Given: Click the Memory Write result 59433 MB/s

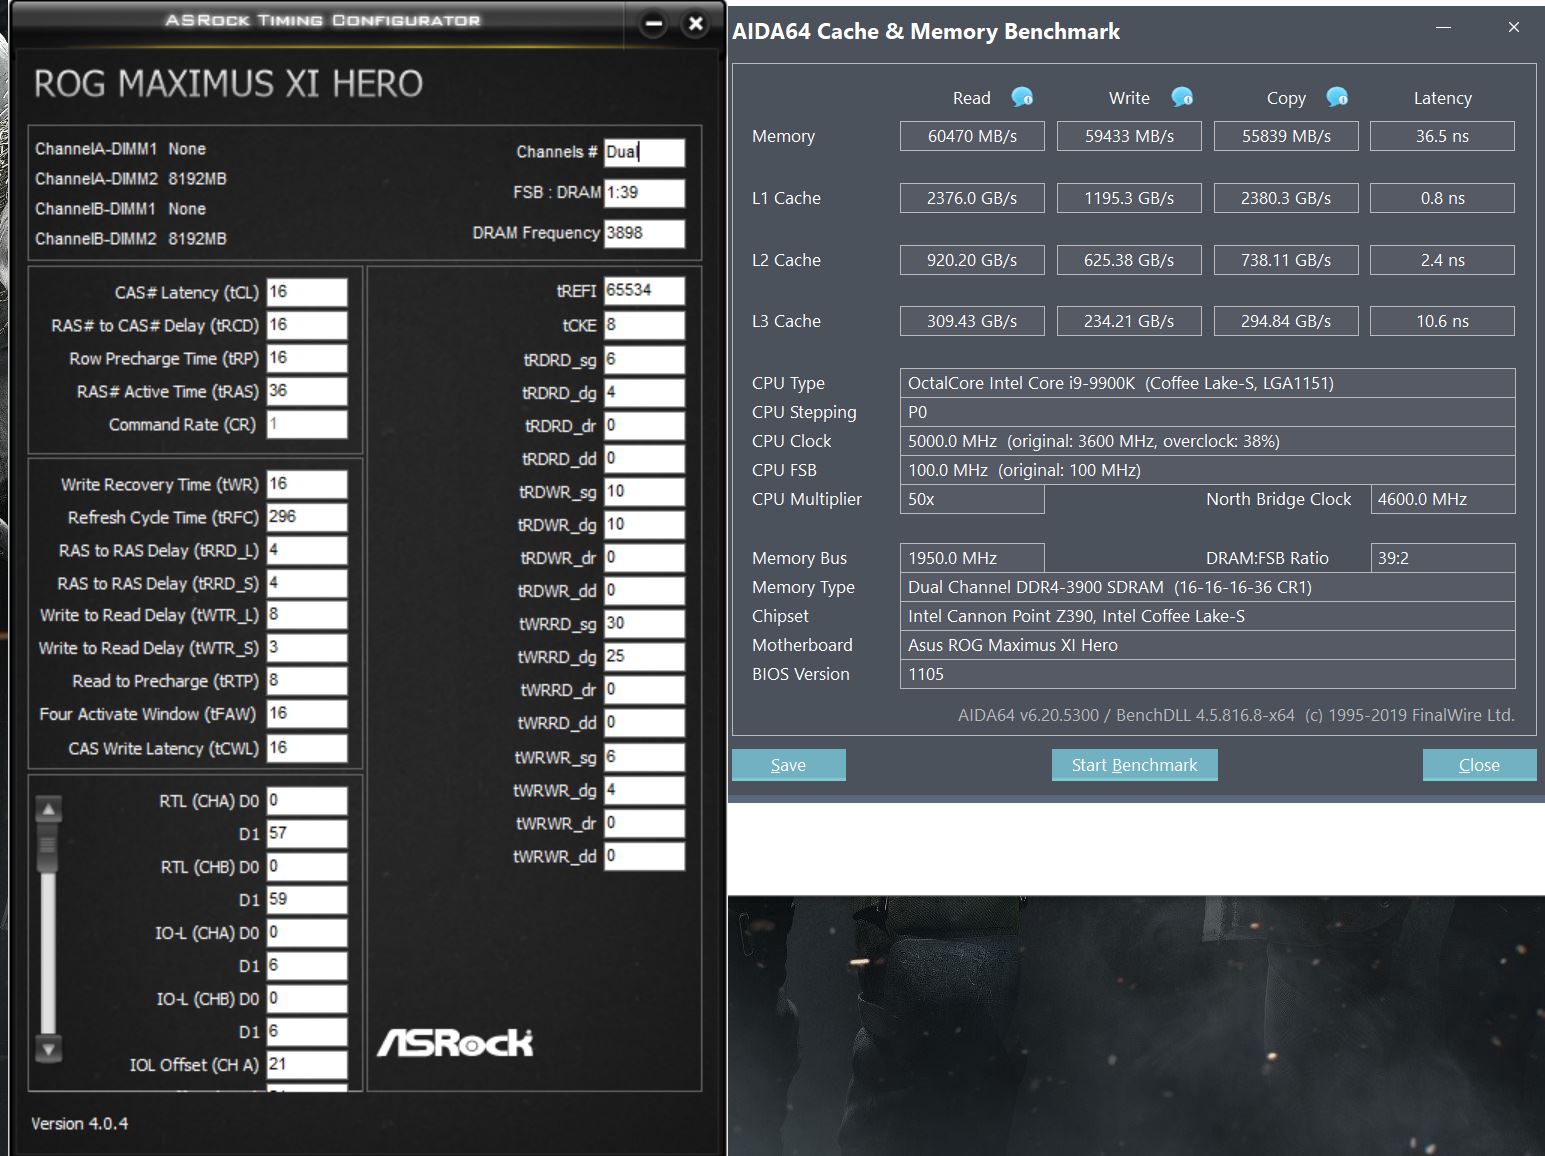Looking at the screenshot, I should [1129, 136].
